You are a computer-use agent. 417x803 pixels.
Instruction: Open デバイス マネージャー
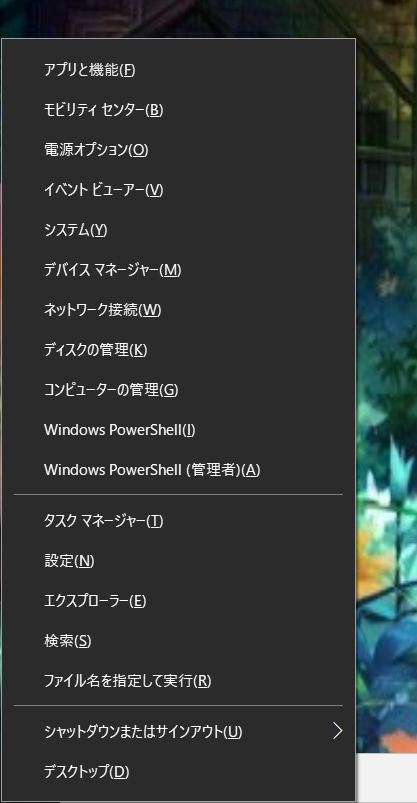[x=178, y=270]
